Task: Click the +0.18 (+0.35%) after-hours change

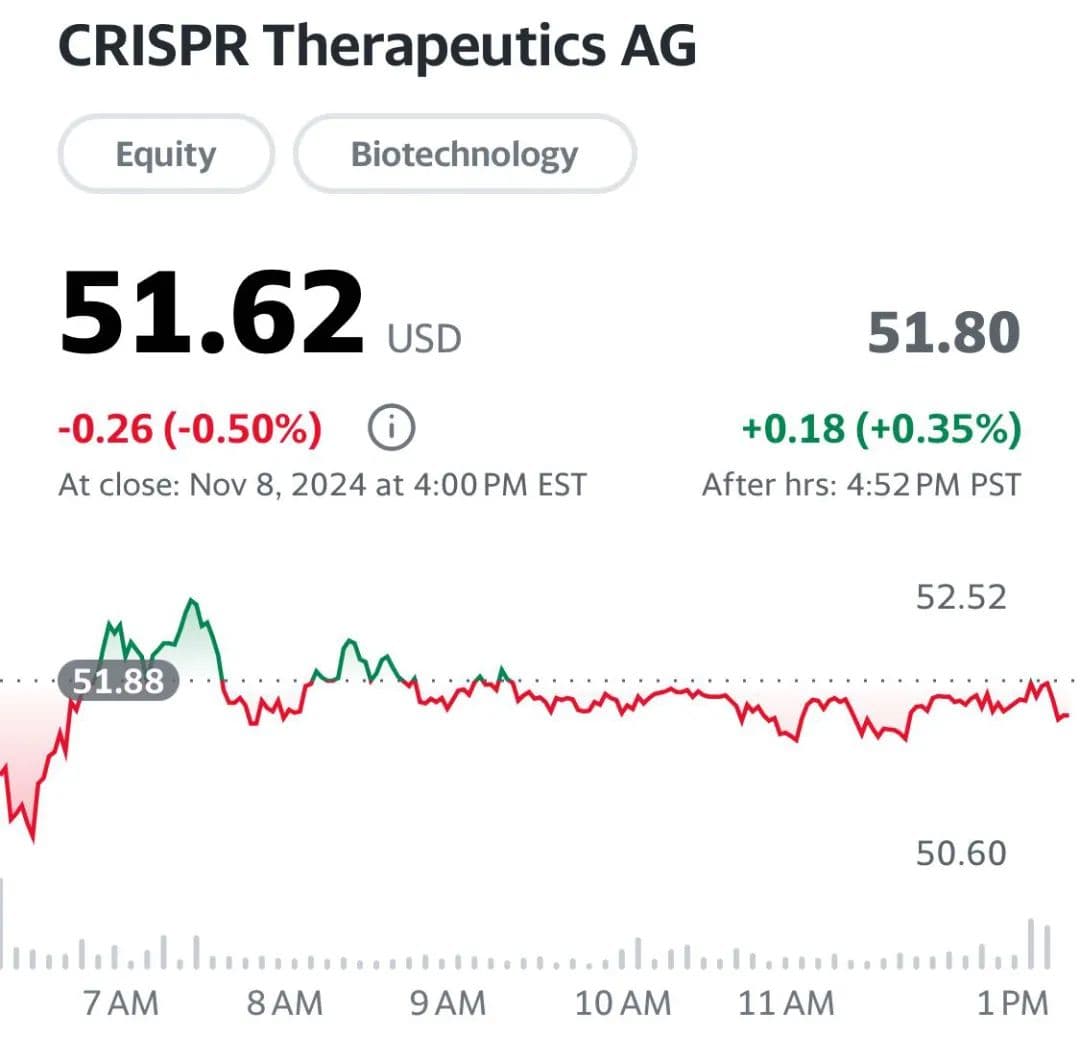Action: (x=881, y=429)
